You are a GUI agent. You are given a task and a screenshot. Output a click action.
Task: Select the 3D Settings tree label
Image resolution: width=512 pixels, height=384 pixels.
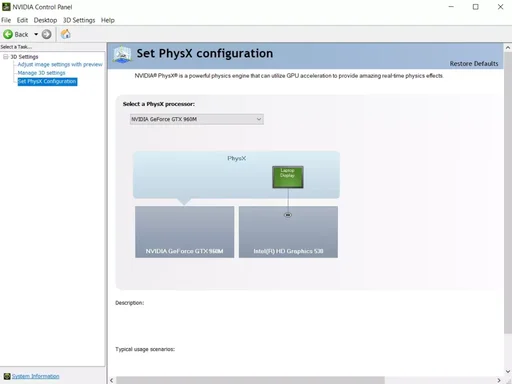click(x=24, y=57)
